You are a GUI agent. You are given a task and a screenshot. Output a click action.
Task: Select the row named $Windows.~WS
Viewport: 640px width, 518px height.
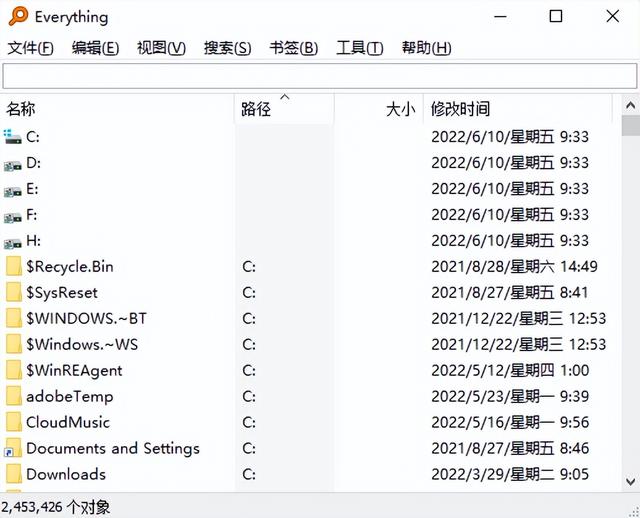[x=310, y=344]
